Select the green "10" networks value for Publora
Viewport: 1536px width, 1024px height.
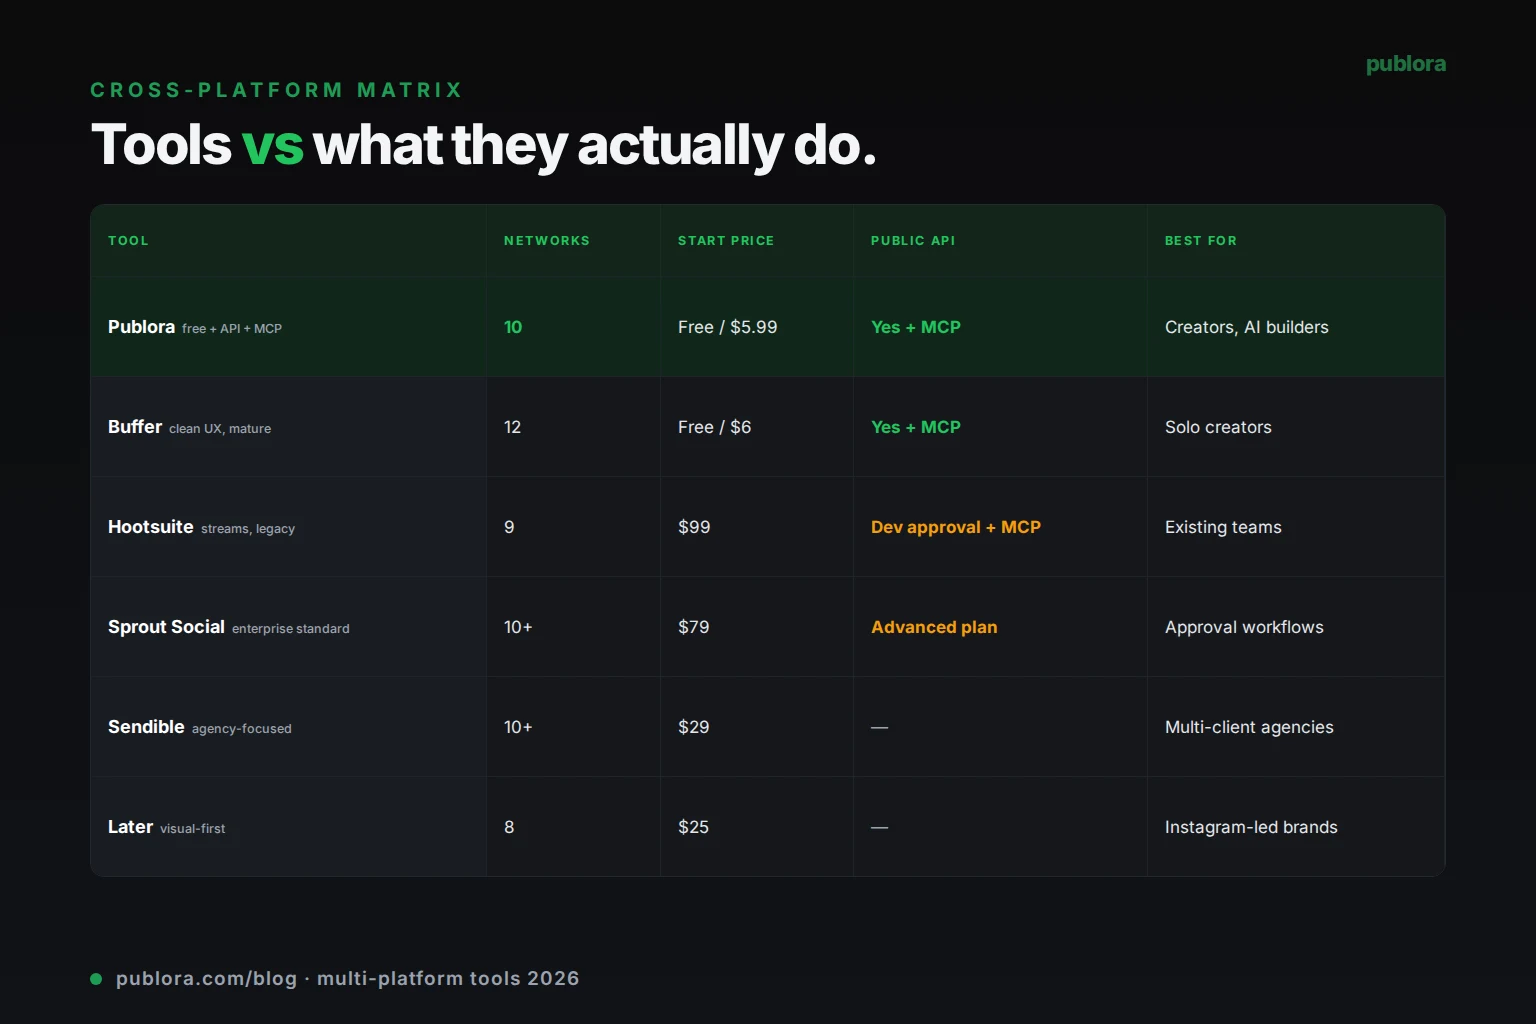click(513, 327)
